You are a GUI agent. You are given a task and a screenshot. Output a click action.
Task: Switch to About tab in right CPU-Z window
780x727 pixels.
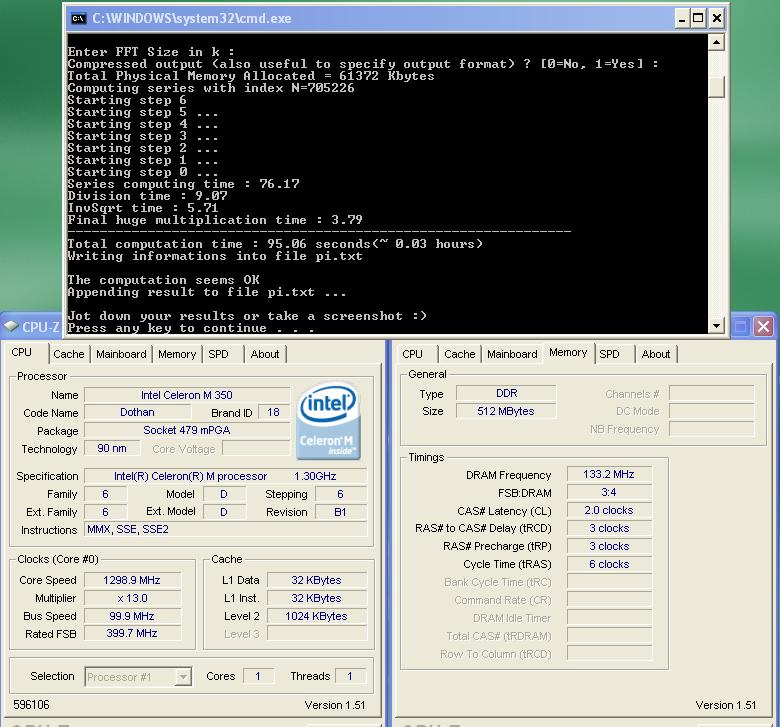tap(656, 354)
